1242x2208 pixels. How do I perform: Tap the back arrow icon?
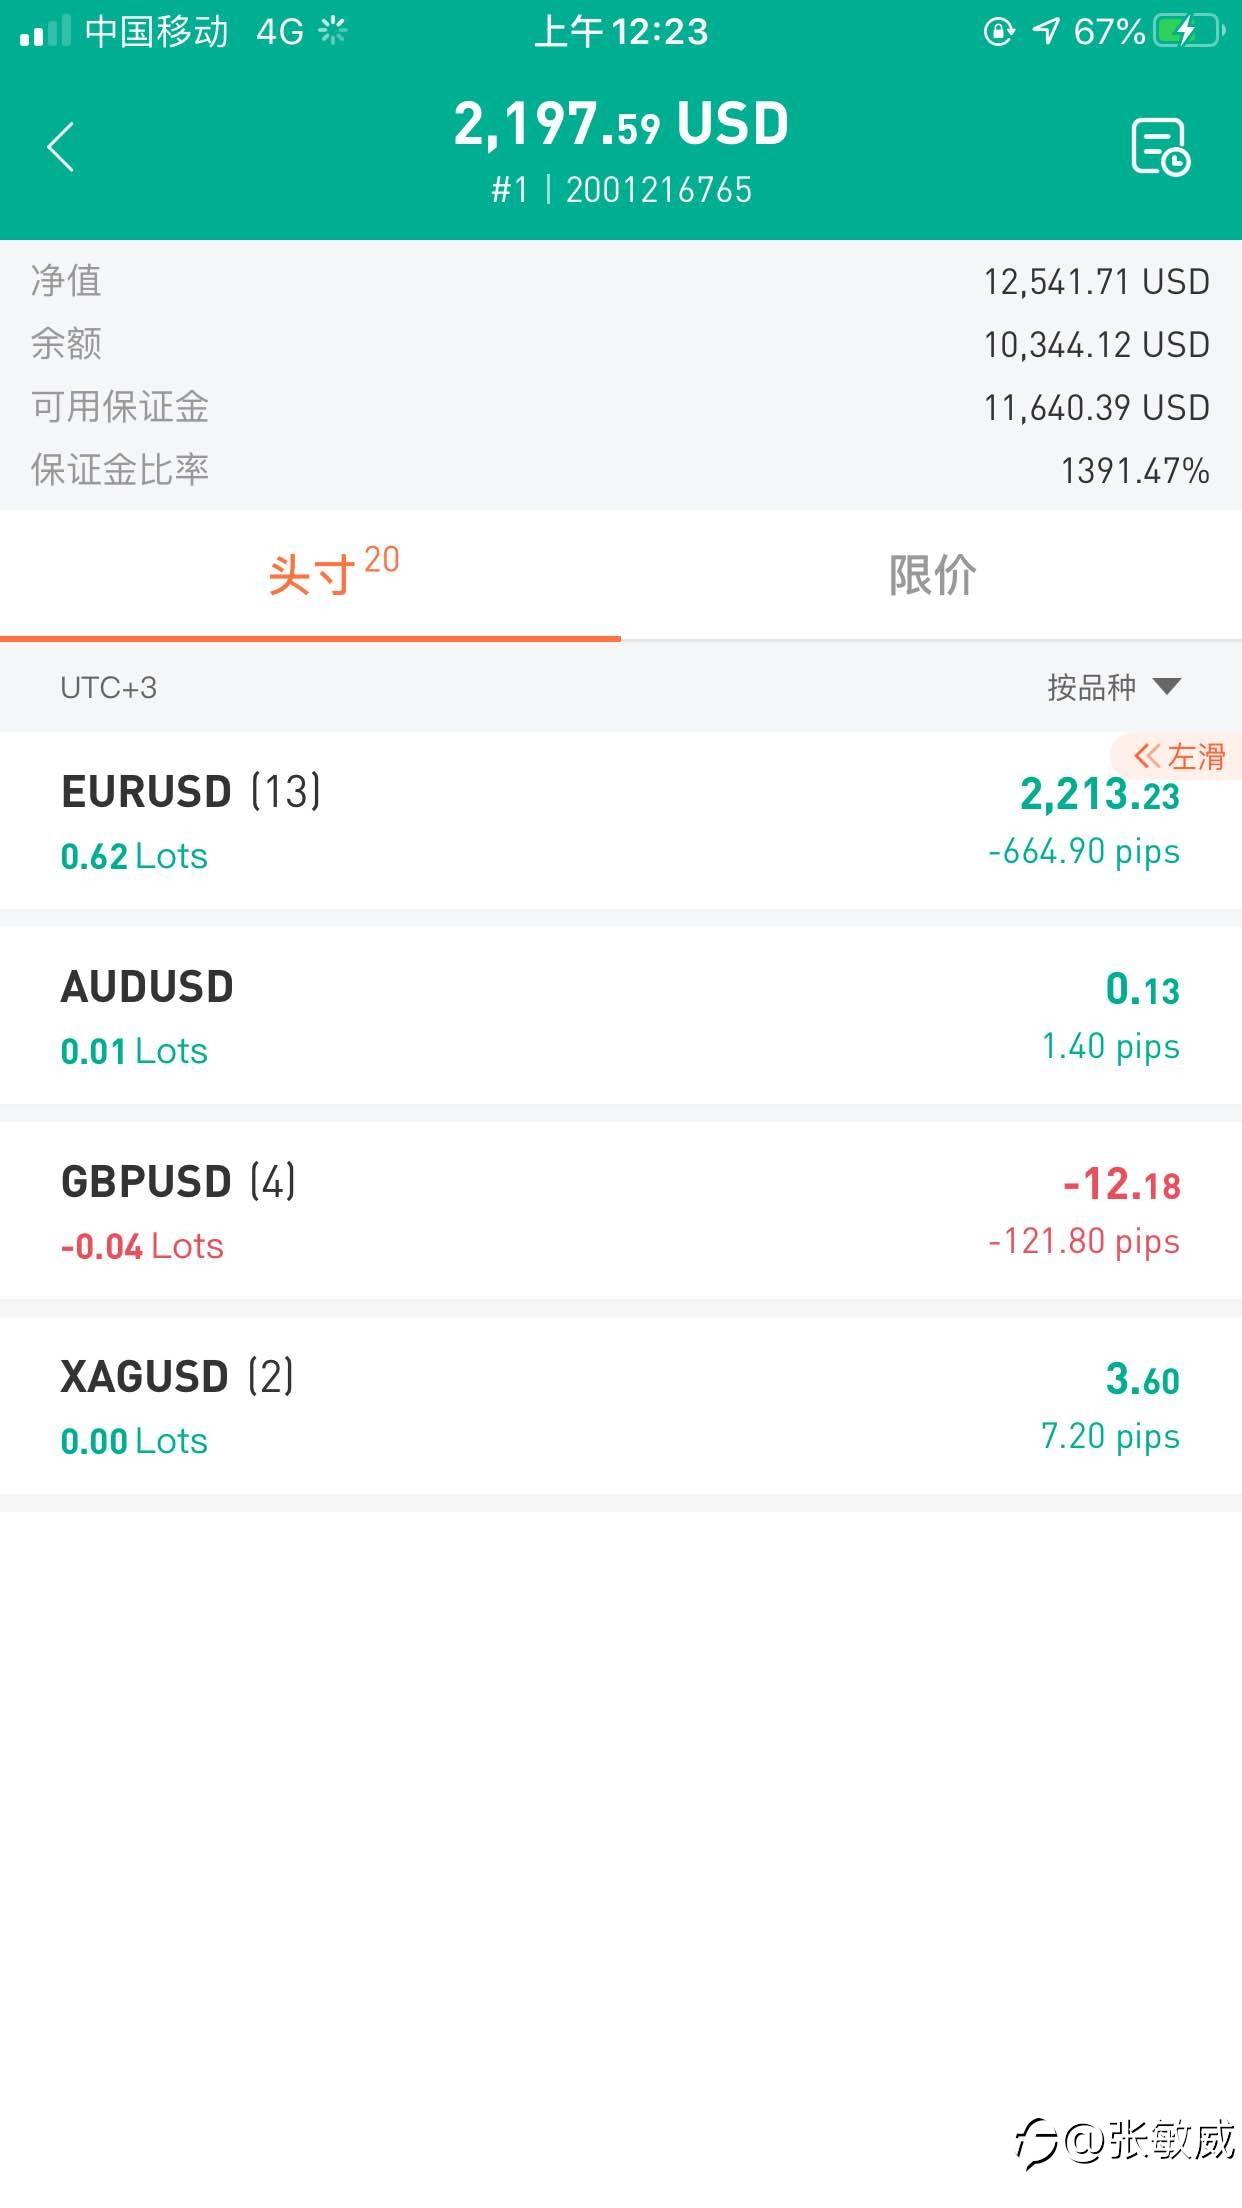tap(61, 148)
